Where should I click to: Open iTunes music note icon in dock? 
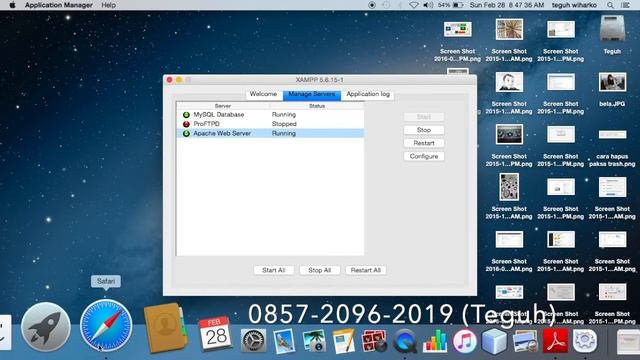(x=464, y=341)
